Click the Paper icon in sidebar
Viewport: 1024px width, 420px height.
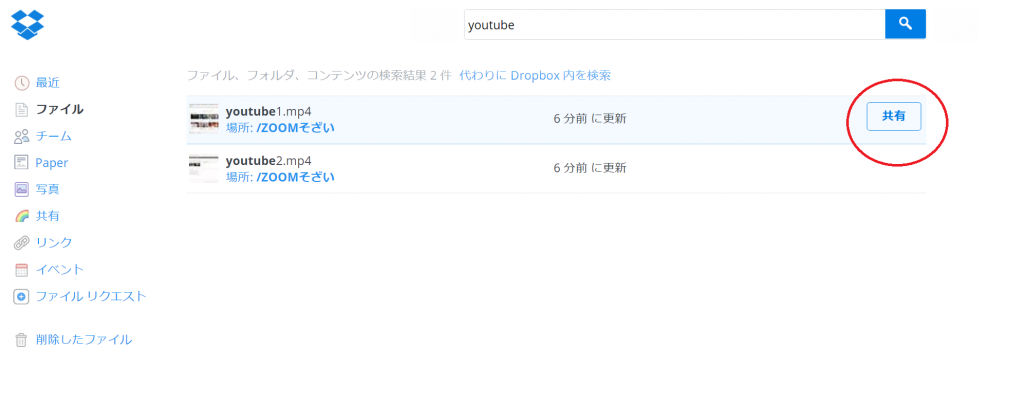(x=22, y=163)
